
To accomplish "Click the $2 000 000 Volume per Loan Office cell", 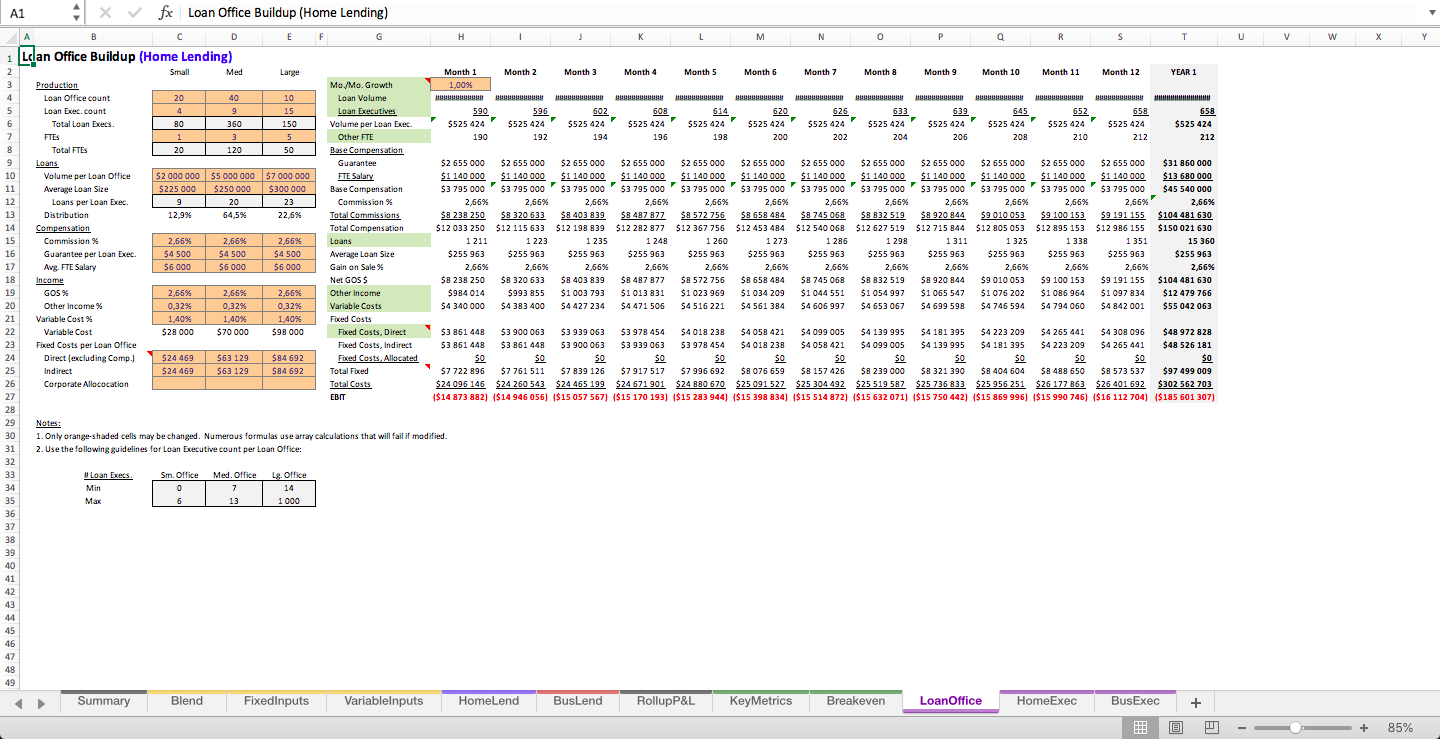I will pyautogui.click(x=178, y=176).
